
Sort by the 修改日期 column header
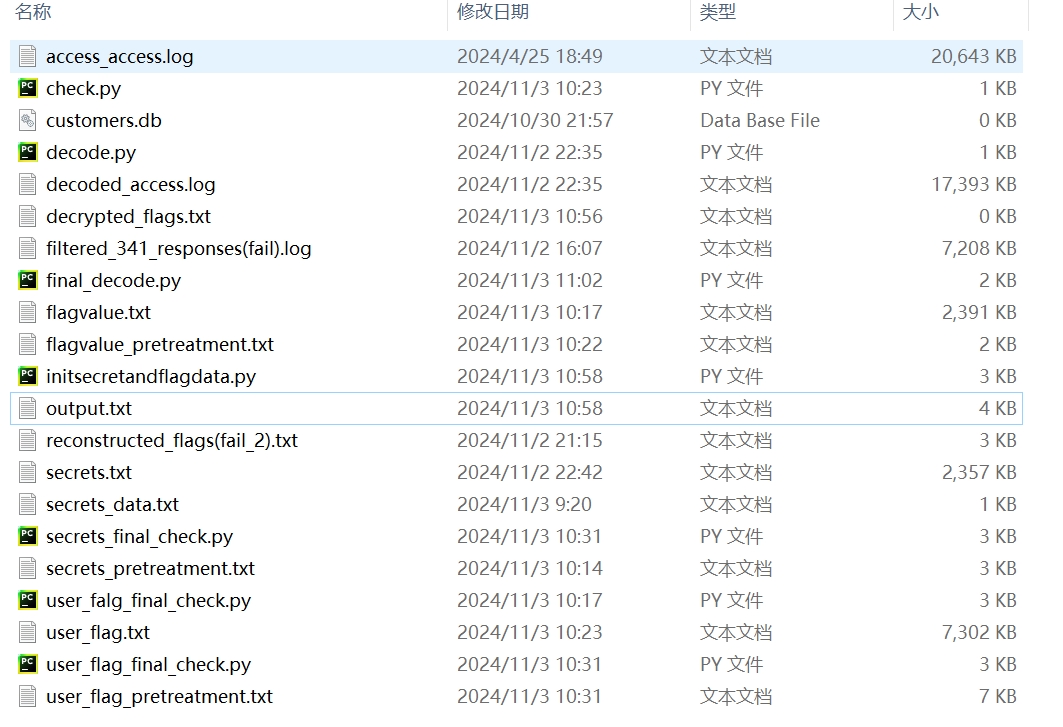point(492,12)
